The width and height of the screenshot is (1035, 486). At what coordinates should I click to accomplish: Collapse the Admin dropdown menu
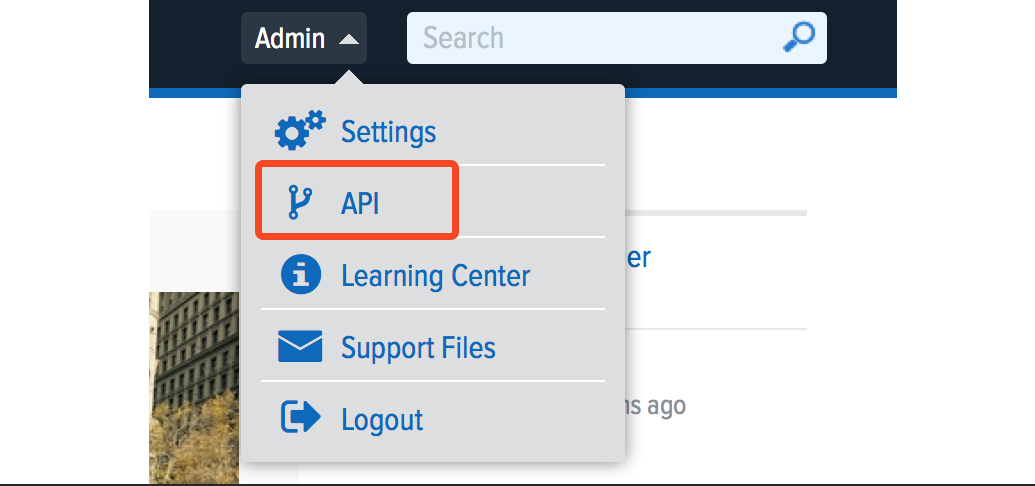[304, 39]
